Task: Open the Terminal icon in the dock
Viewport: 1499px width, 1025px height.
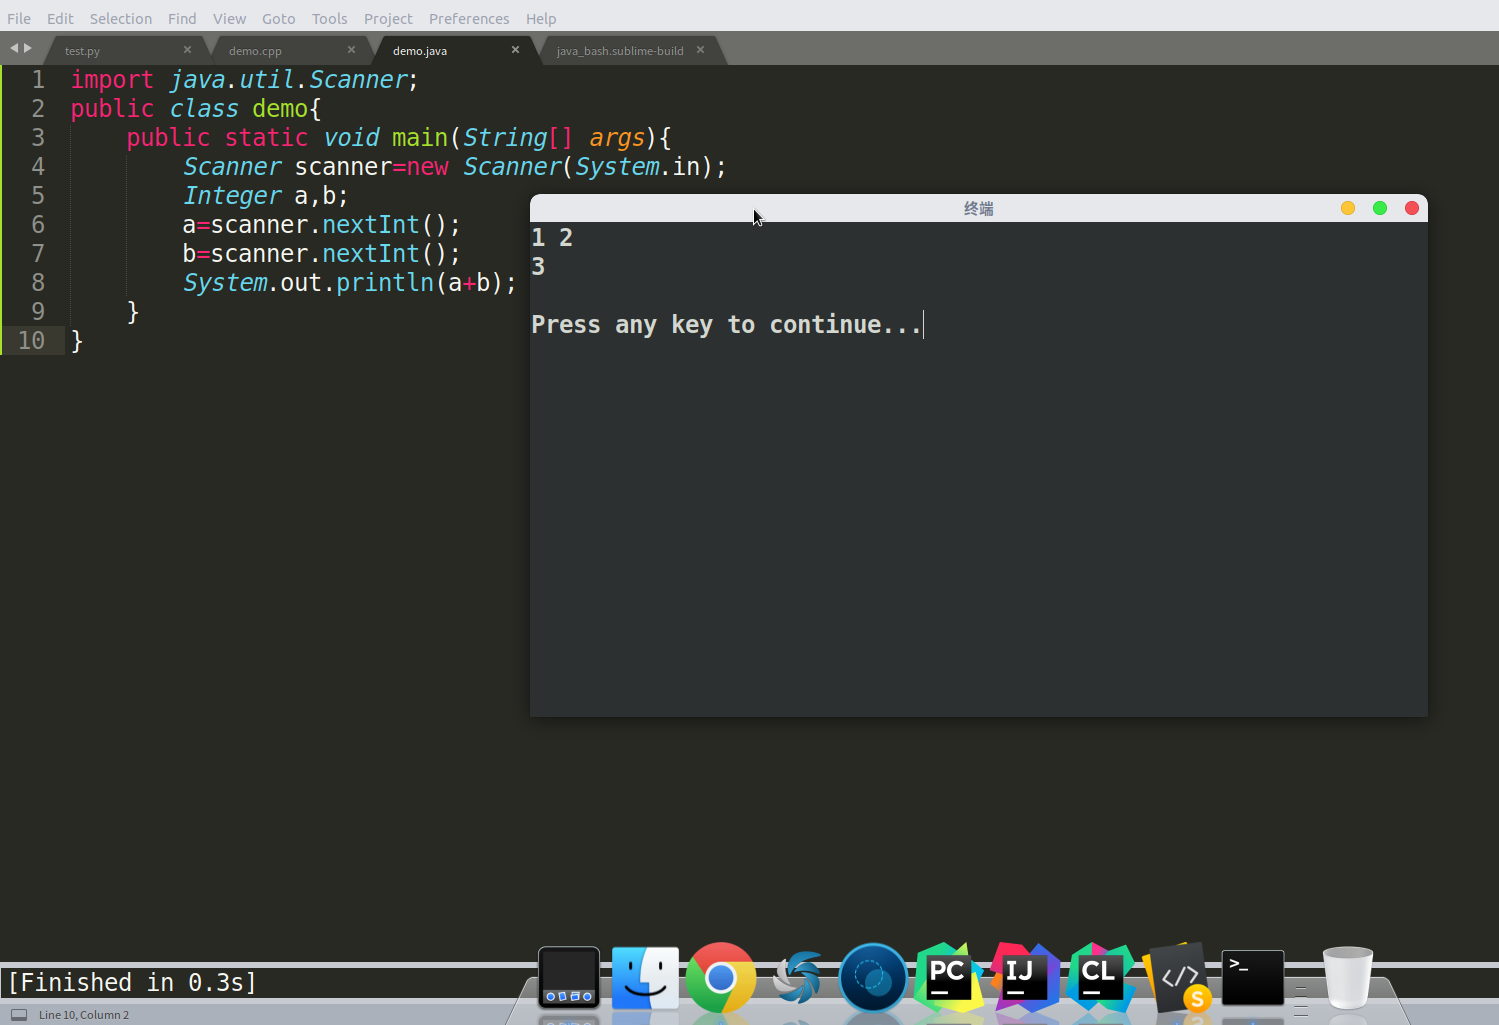Action: (1253, 977)
